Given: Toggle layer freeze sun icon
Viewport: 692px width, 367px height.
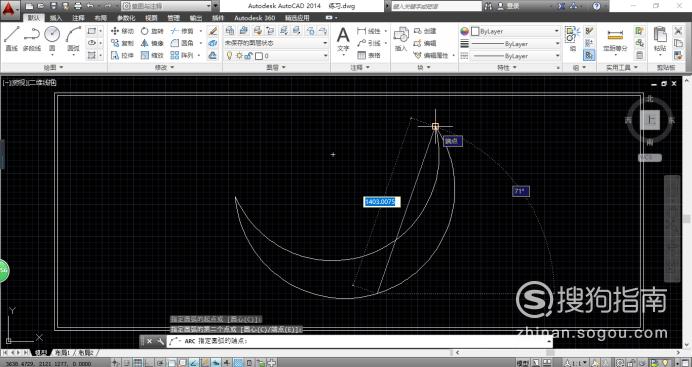Looking at the screenshot, I should [x=239, y=56].
